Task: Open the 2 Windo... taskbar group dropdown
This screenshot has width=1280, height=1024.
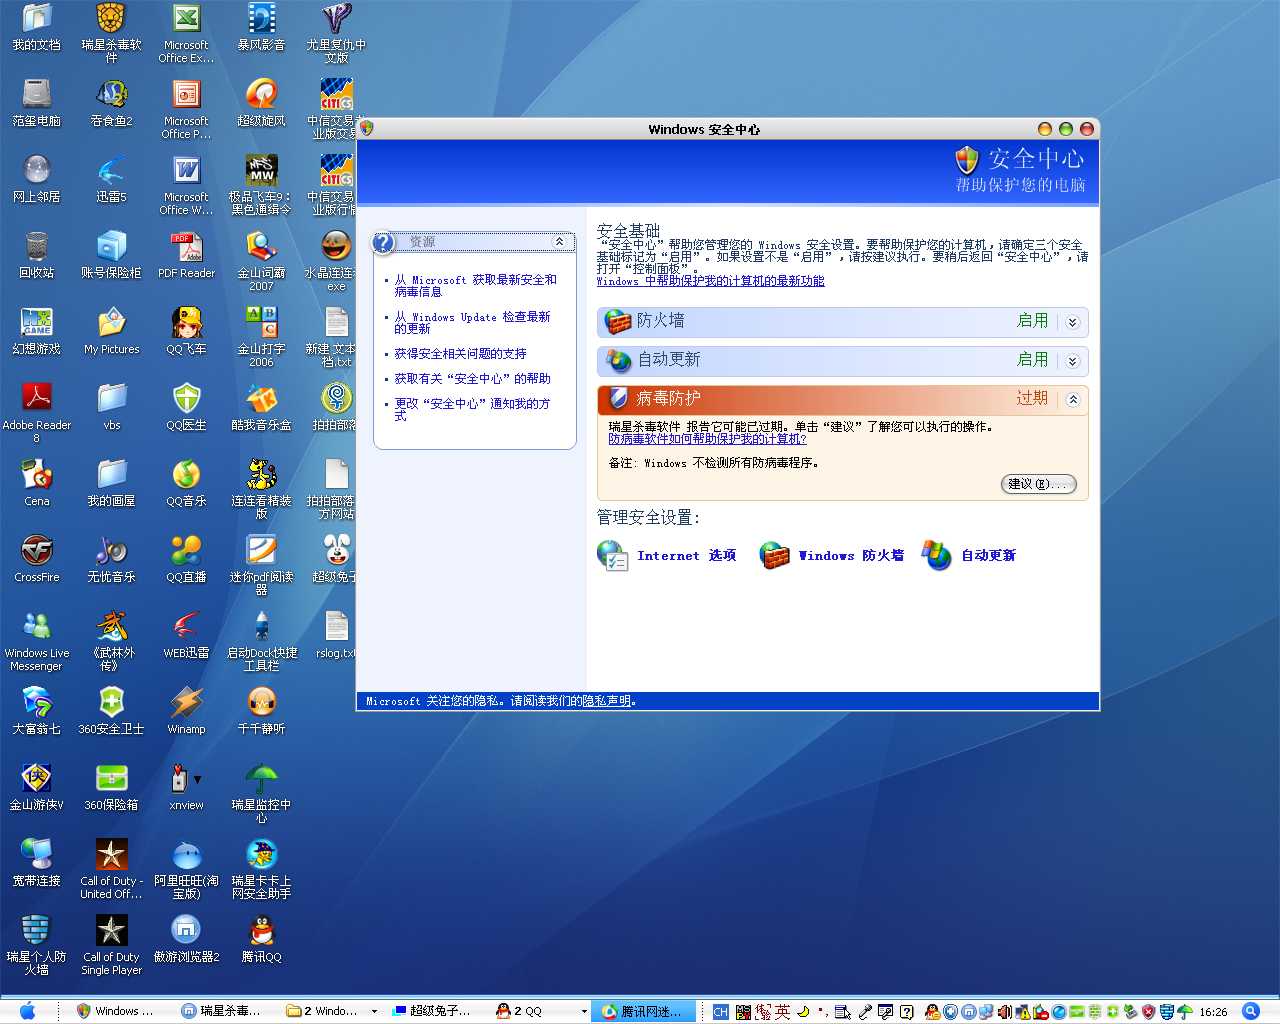Action: coord(374,1011)
